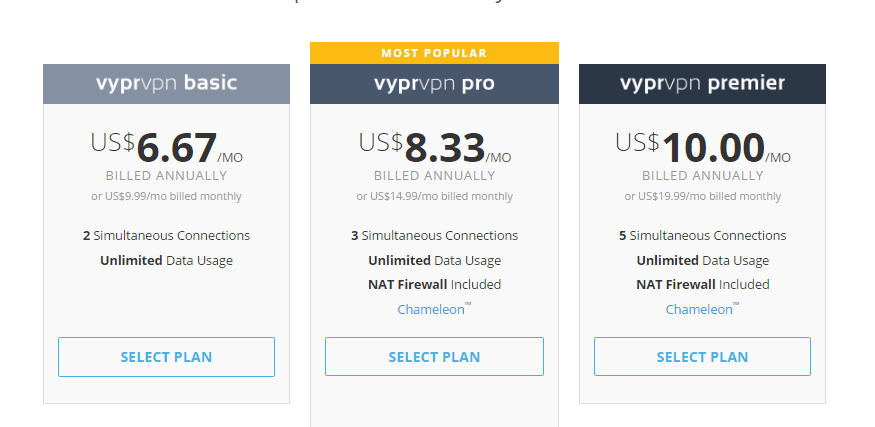This screenshot has width=875, height=427.
Task: Click the vyprvpn premier plan header
Action: point(702,84)
